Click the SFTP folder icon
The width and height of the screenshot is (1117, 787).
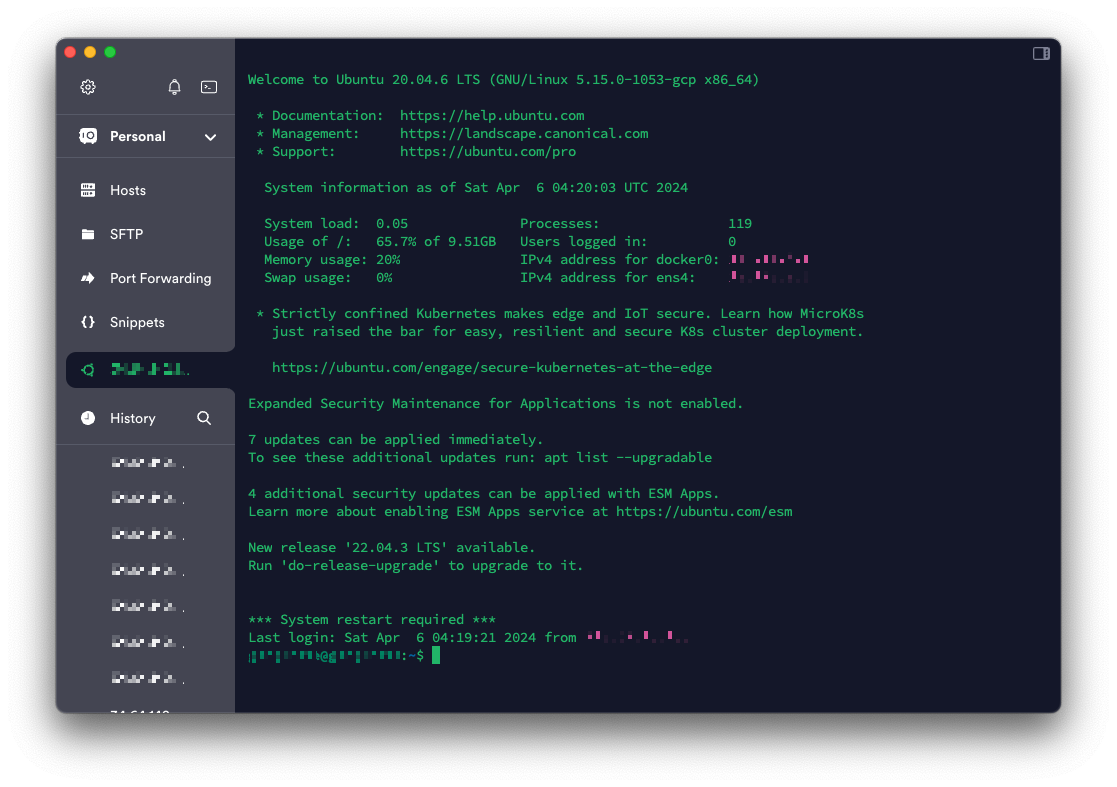click(88, 234)
